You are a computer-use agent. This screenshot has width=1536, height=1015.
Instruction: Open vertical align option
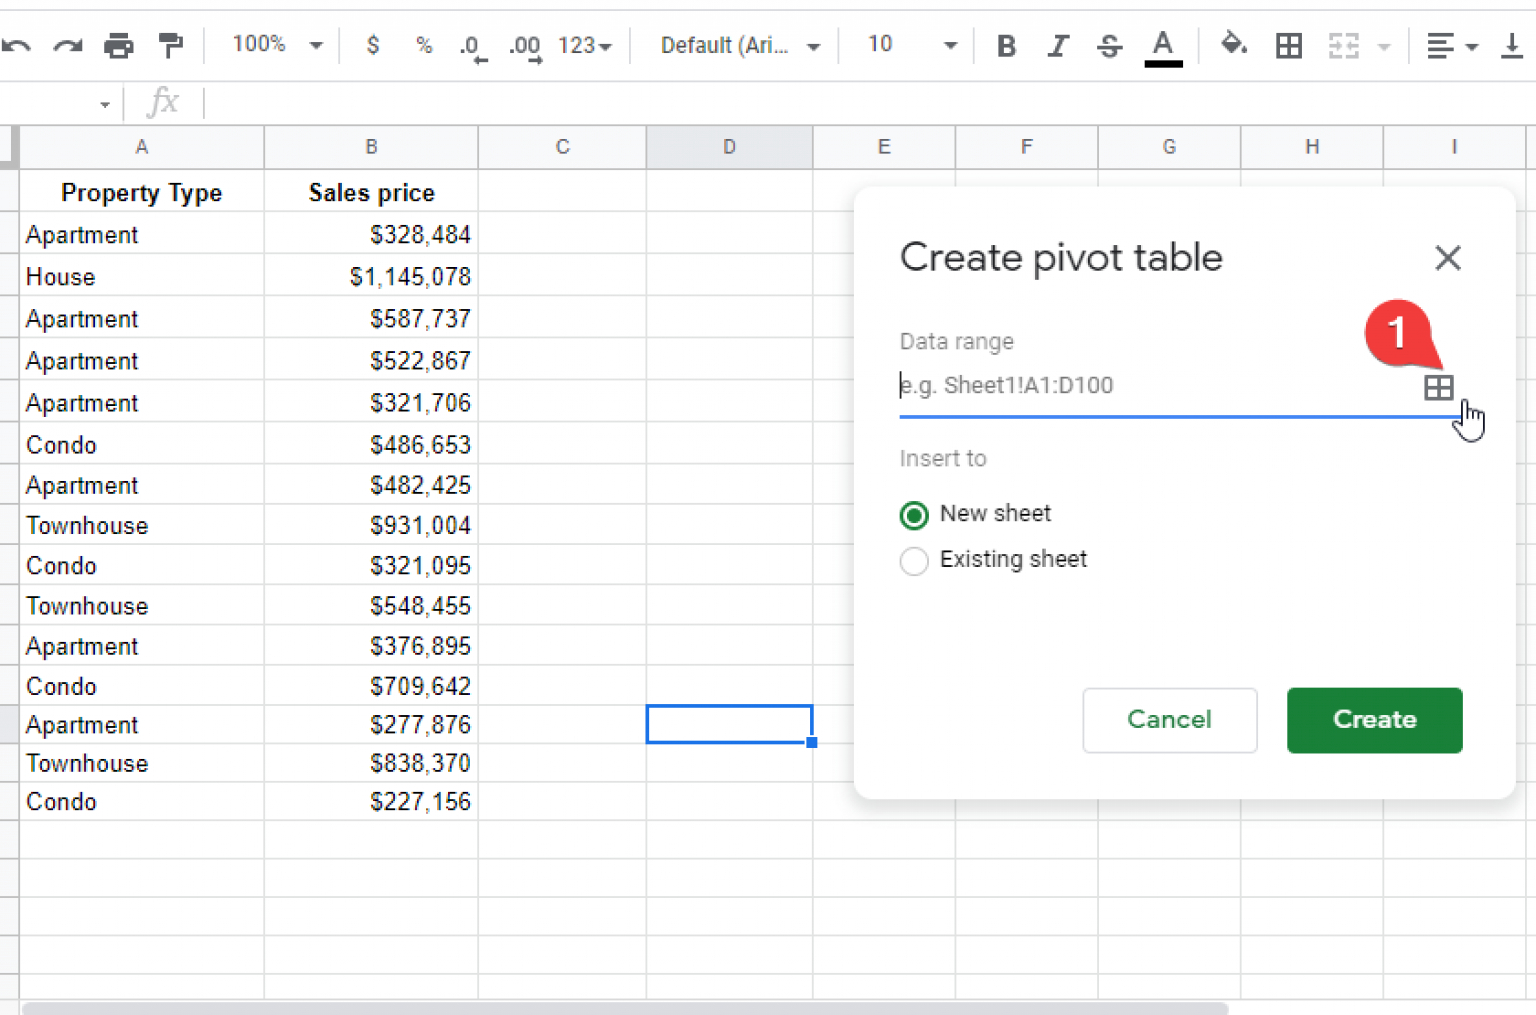(x=1512, y=46)
